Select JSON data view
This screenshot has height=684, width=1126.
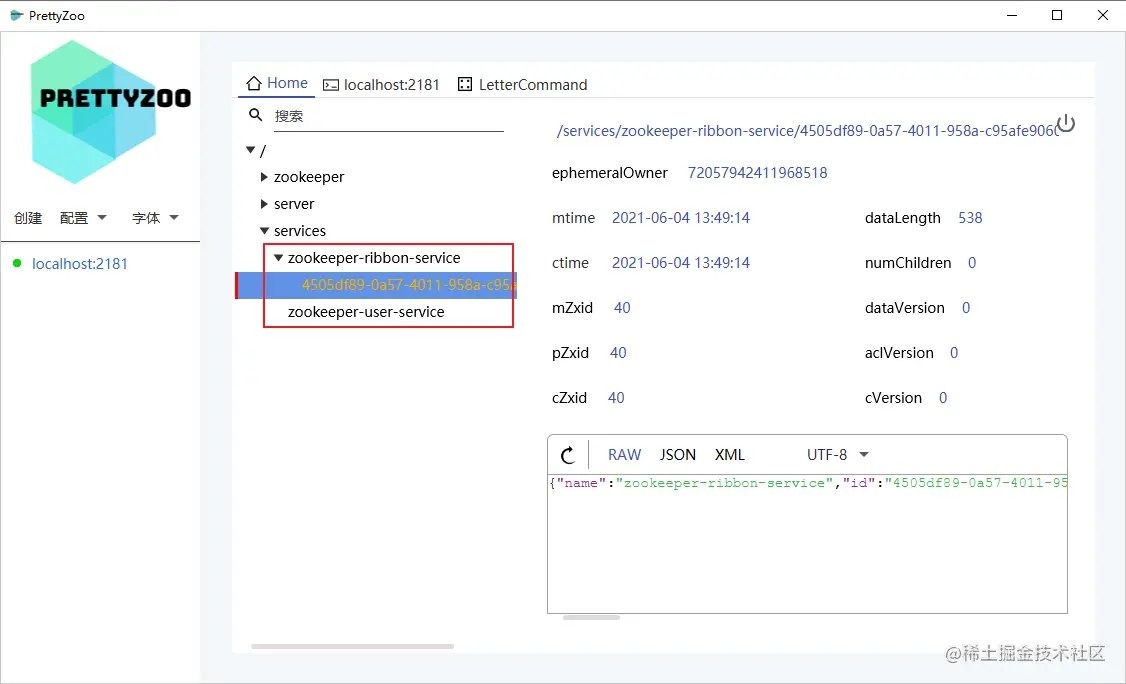pos(677,455)
